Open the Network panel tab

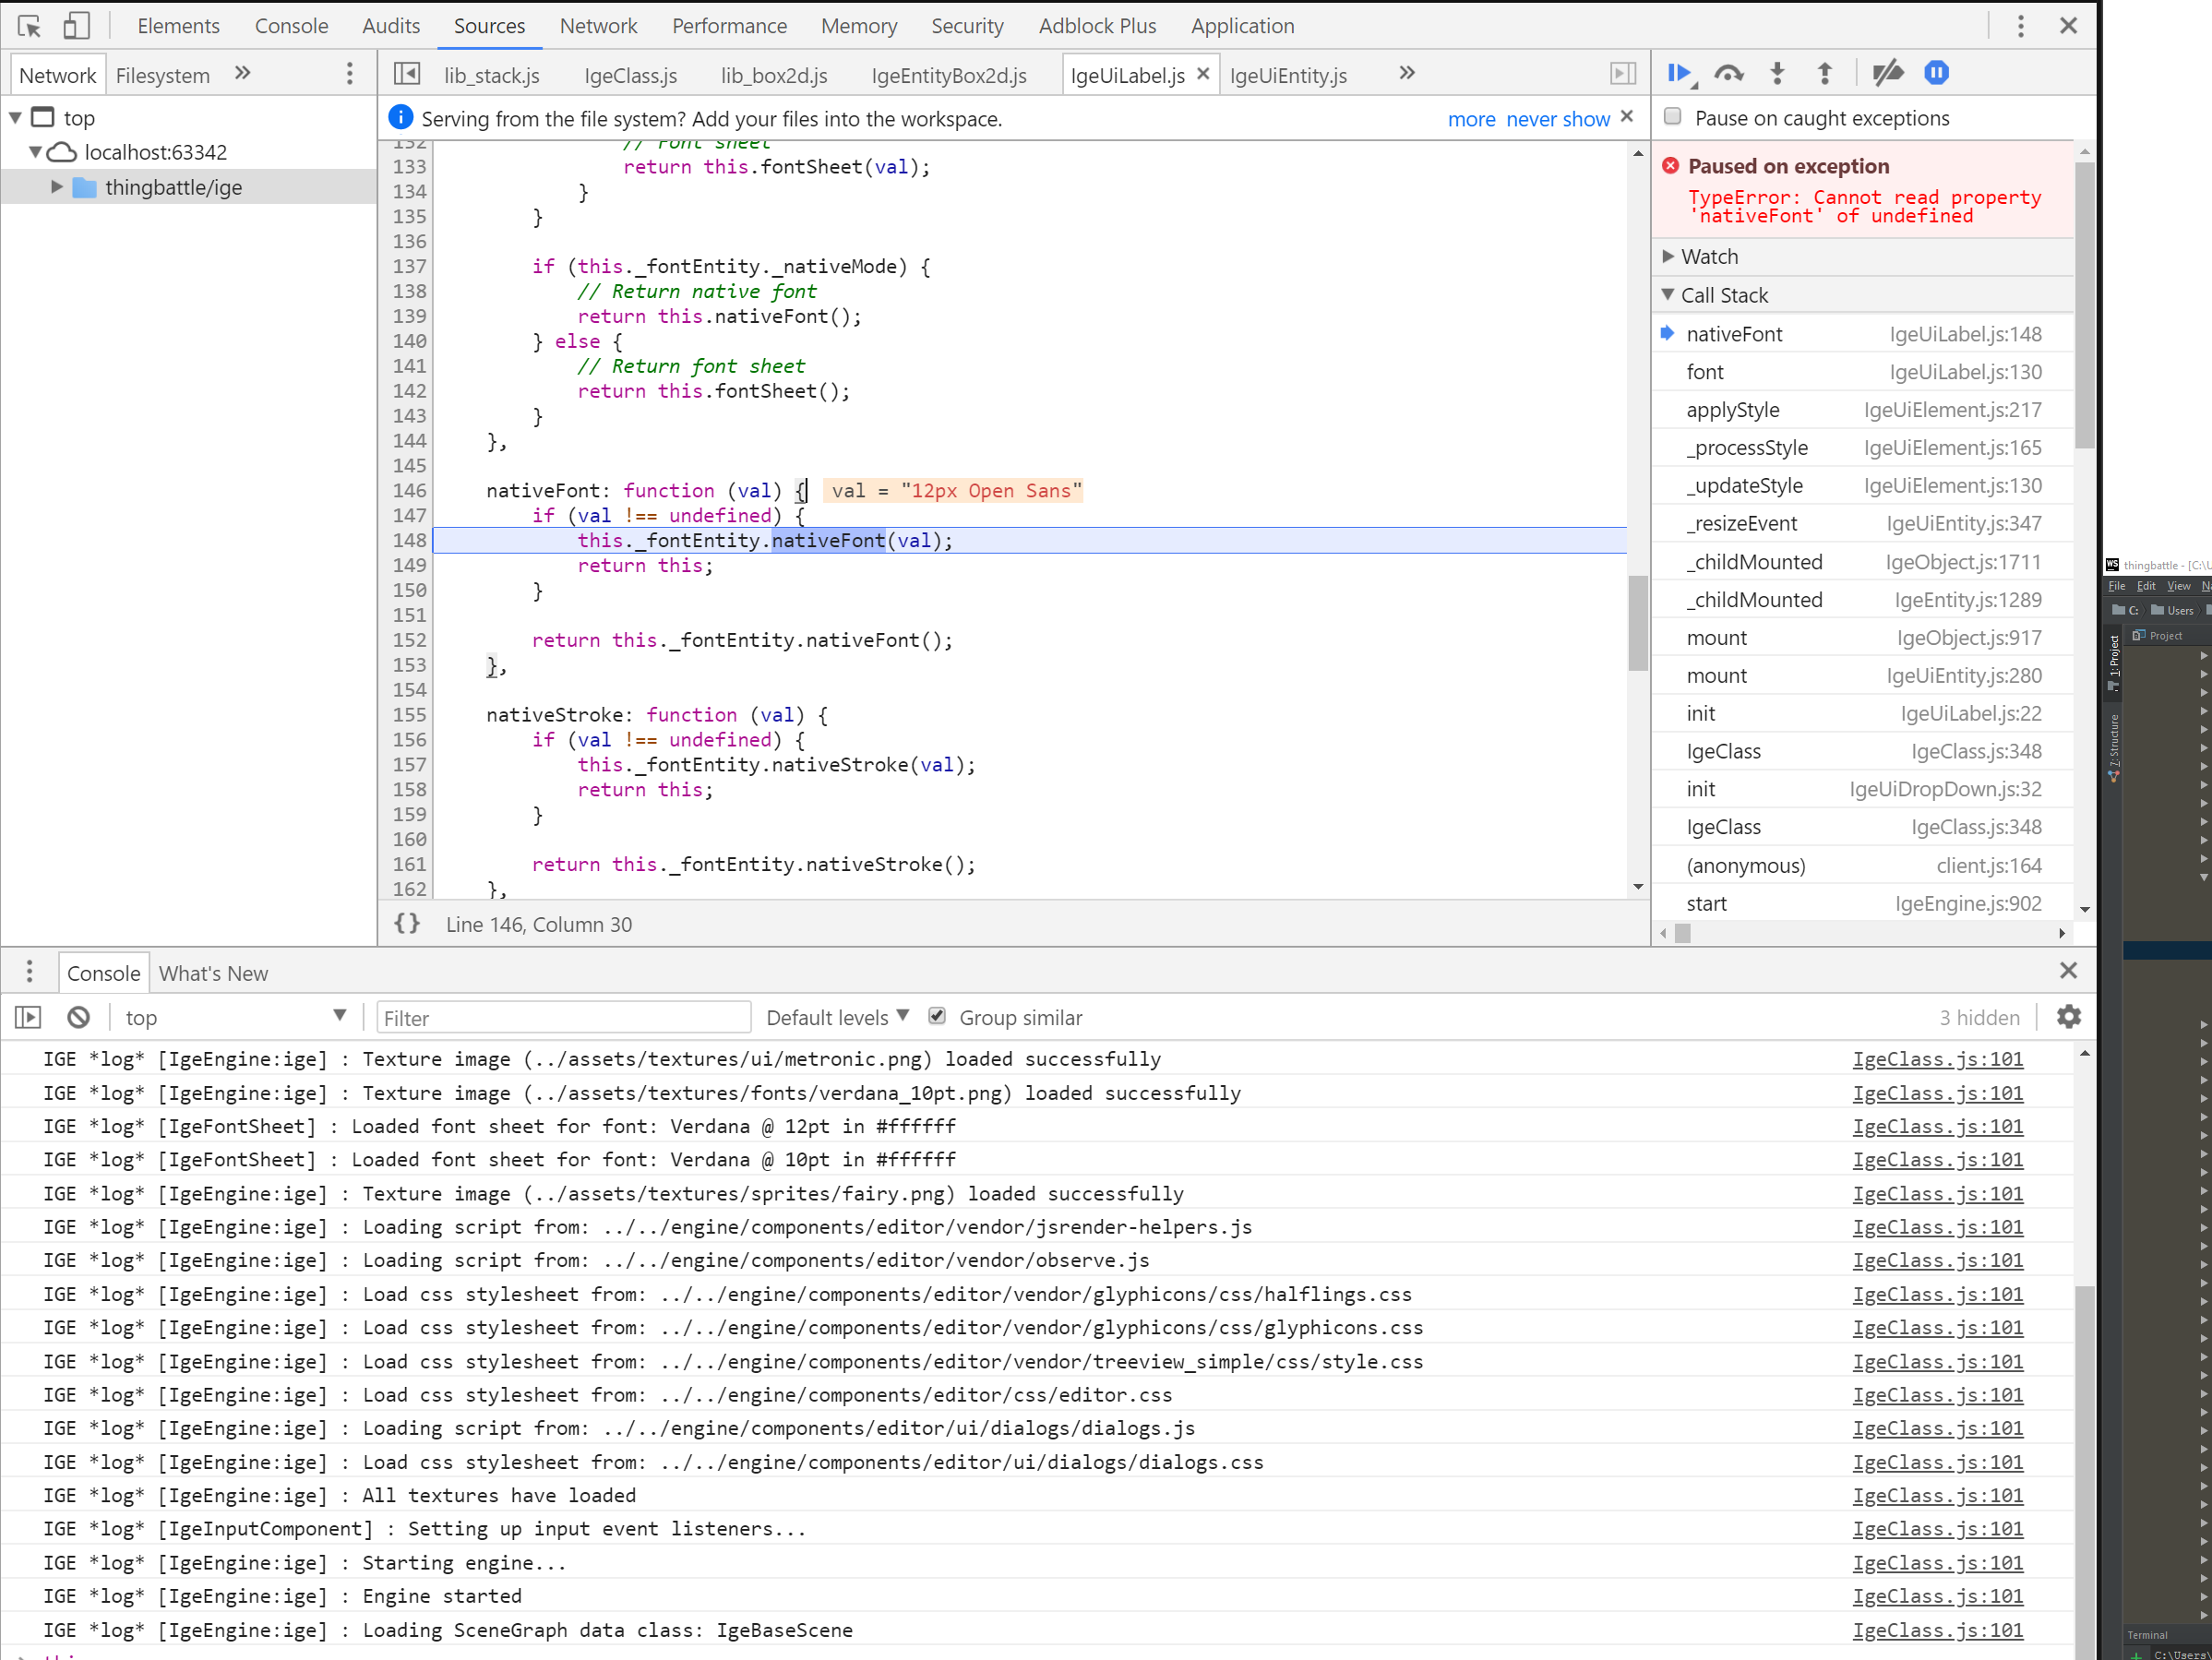point(598,26)
